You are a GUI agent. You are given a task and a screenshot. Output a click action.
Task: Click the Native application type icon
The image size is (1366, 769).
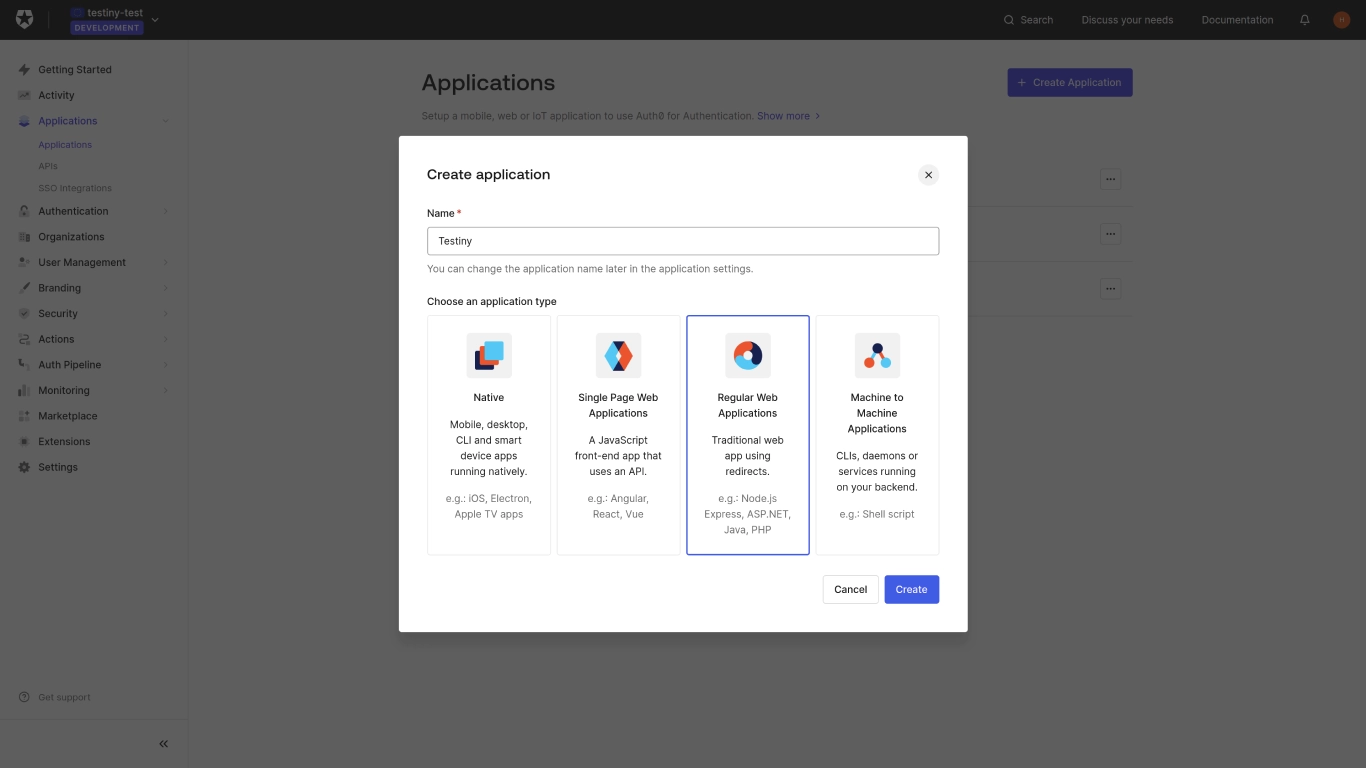(x=489, y=355)
